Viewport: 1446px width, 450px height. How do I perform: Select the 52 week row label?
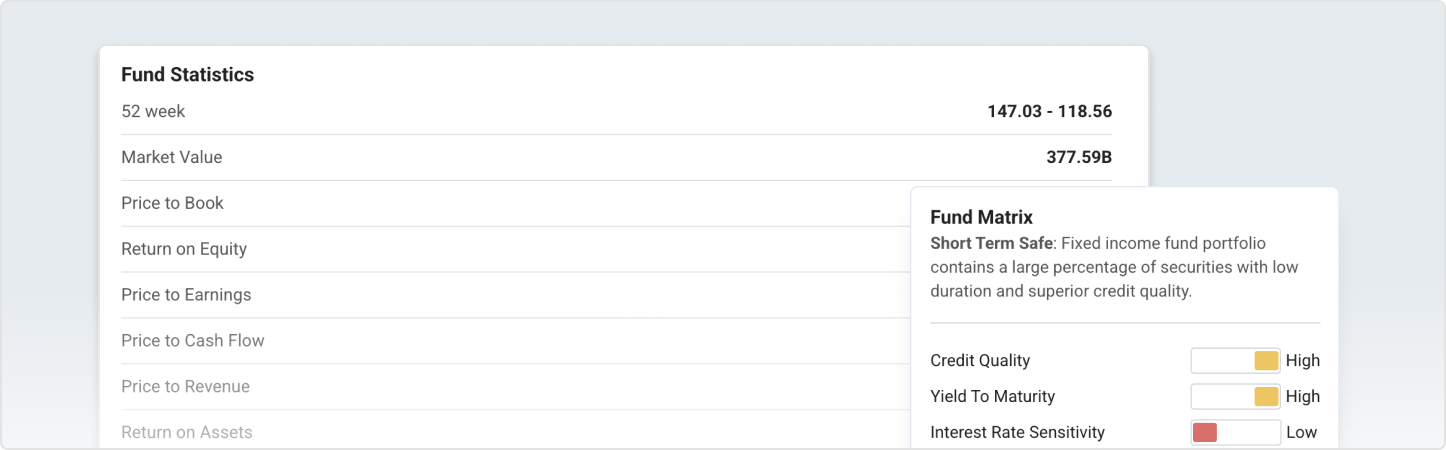tap(153, 112)
